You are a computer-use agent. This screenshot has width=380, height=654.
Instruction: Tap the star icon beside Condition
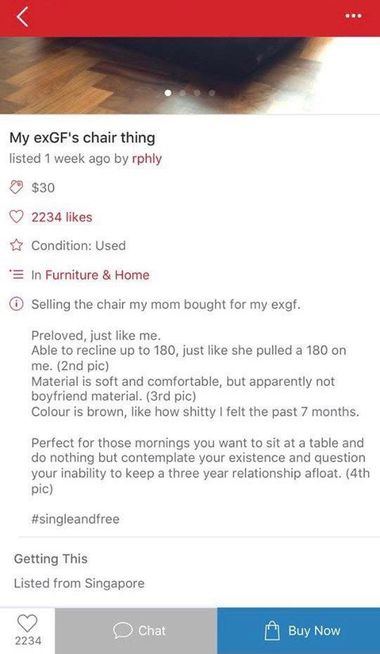click(x=16, y=246)
